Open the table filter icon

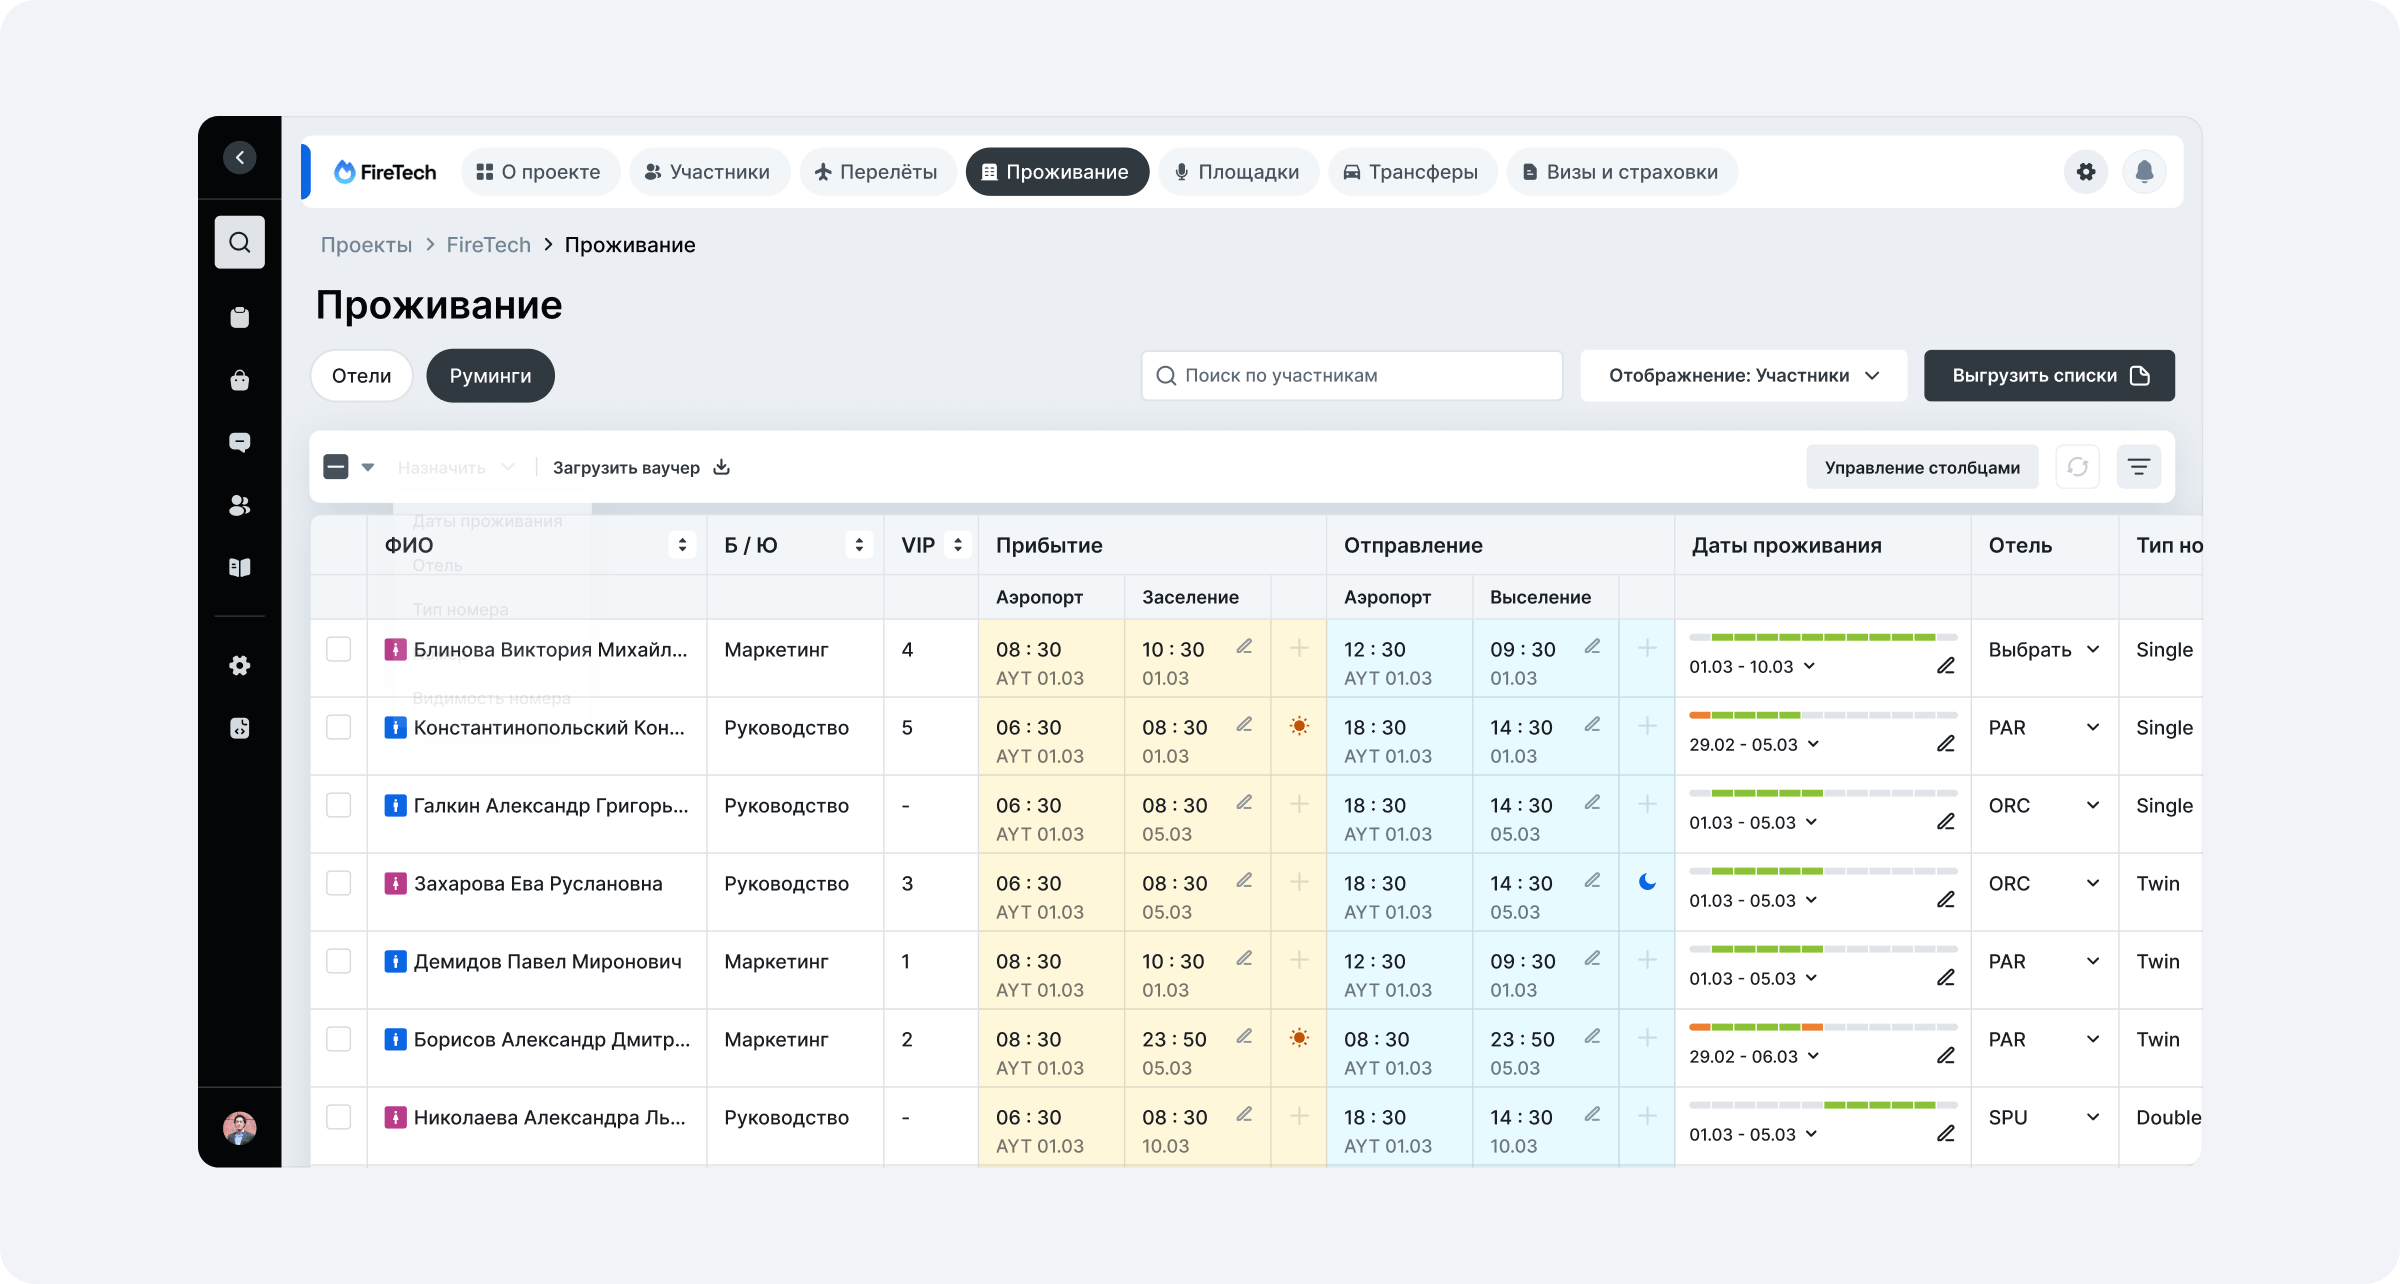tap(2138, 467)
